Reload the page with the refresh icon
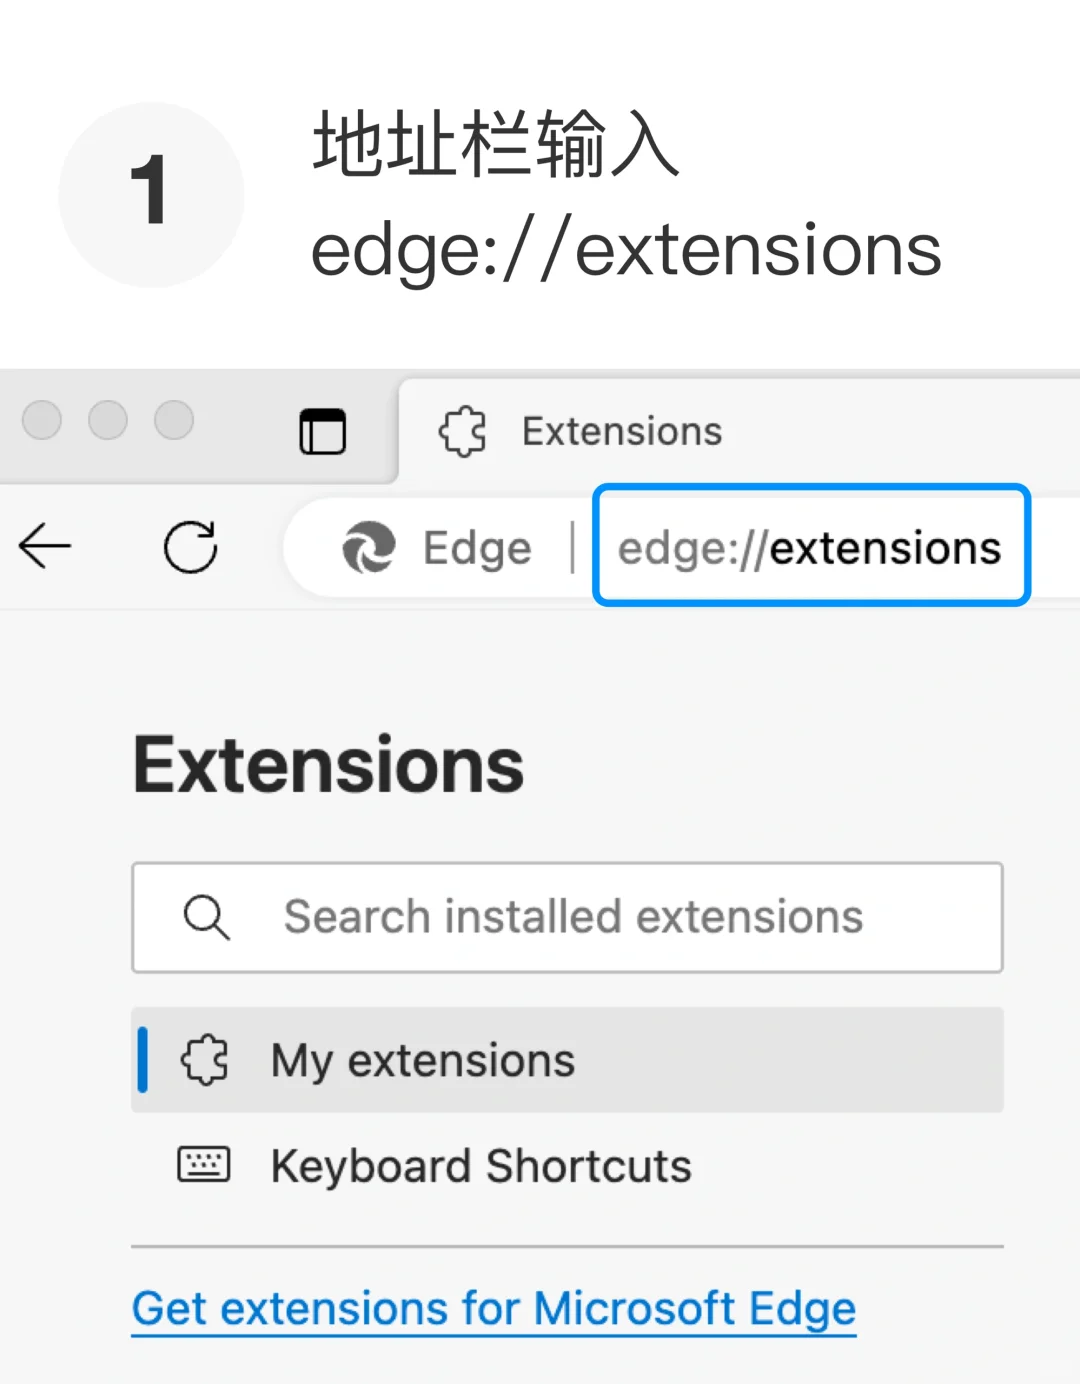This screenshot has height=1384, width=1080. [x=190, y=546]
